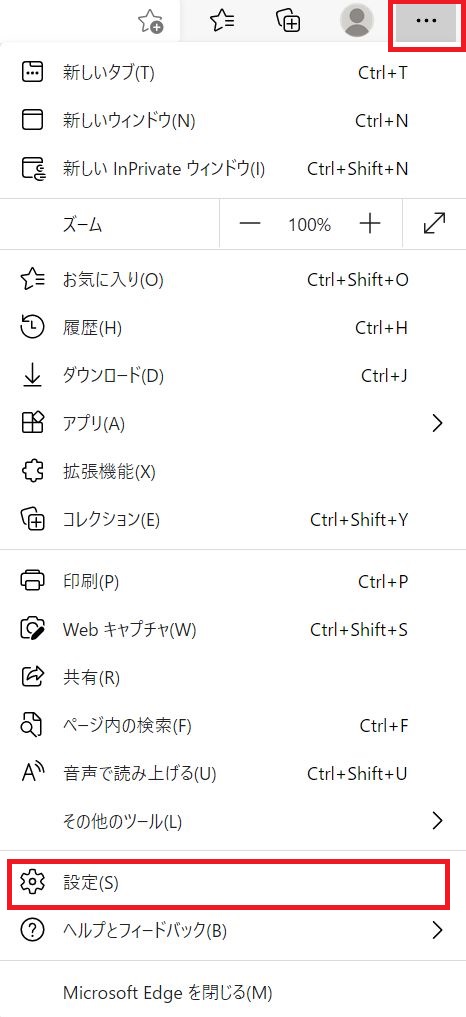Click the gear icon next to 設定
Screen dimensions: 466x1017
[32, 883]
